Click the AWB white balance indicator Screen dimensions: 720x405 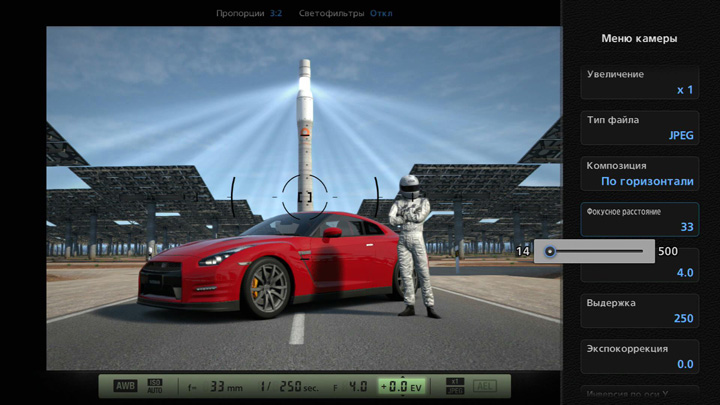[x=124, y=386]
